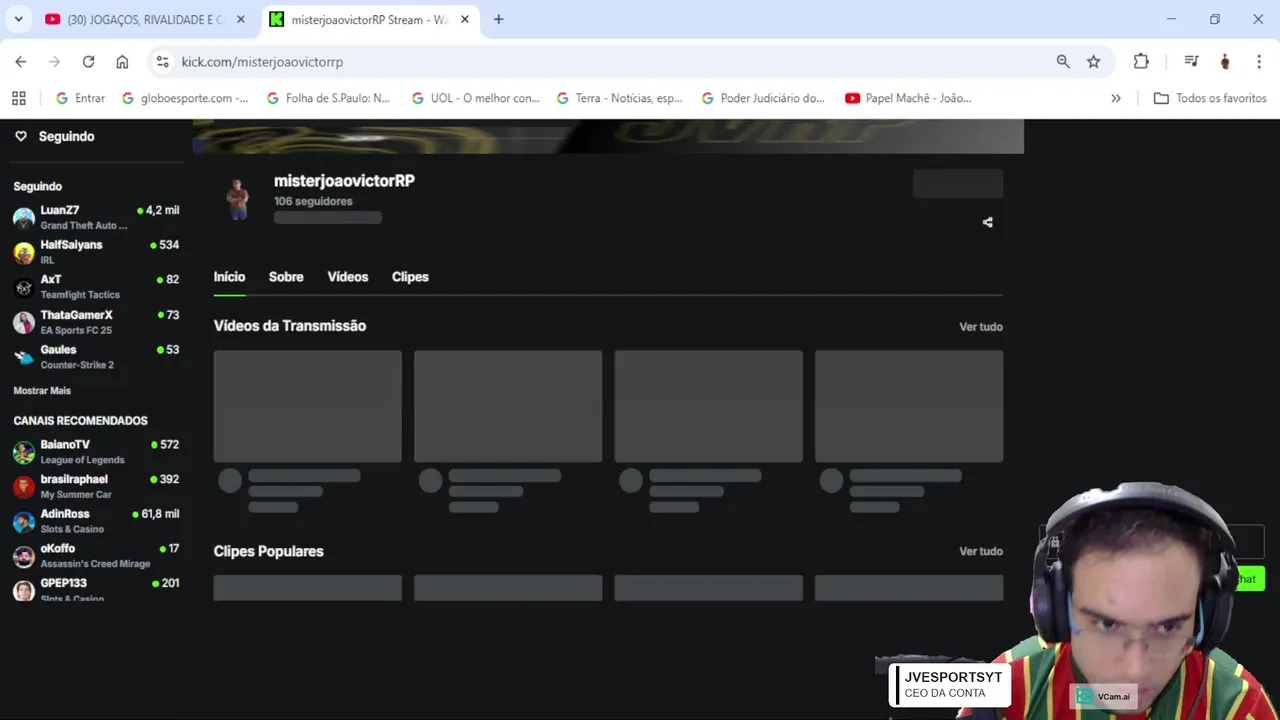Open the GPEP133 recommended channel
1280x720 pixels.
tap(96, 589)
